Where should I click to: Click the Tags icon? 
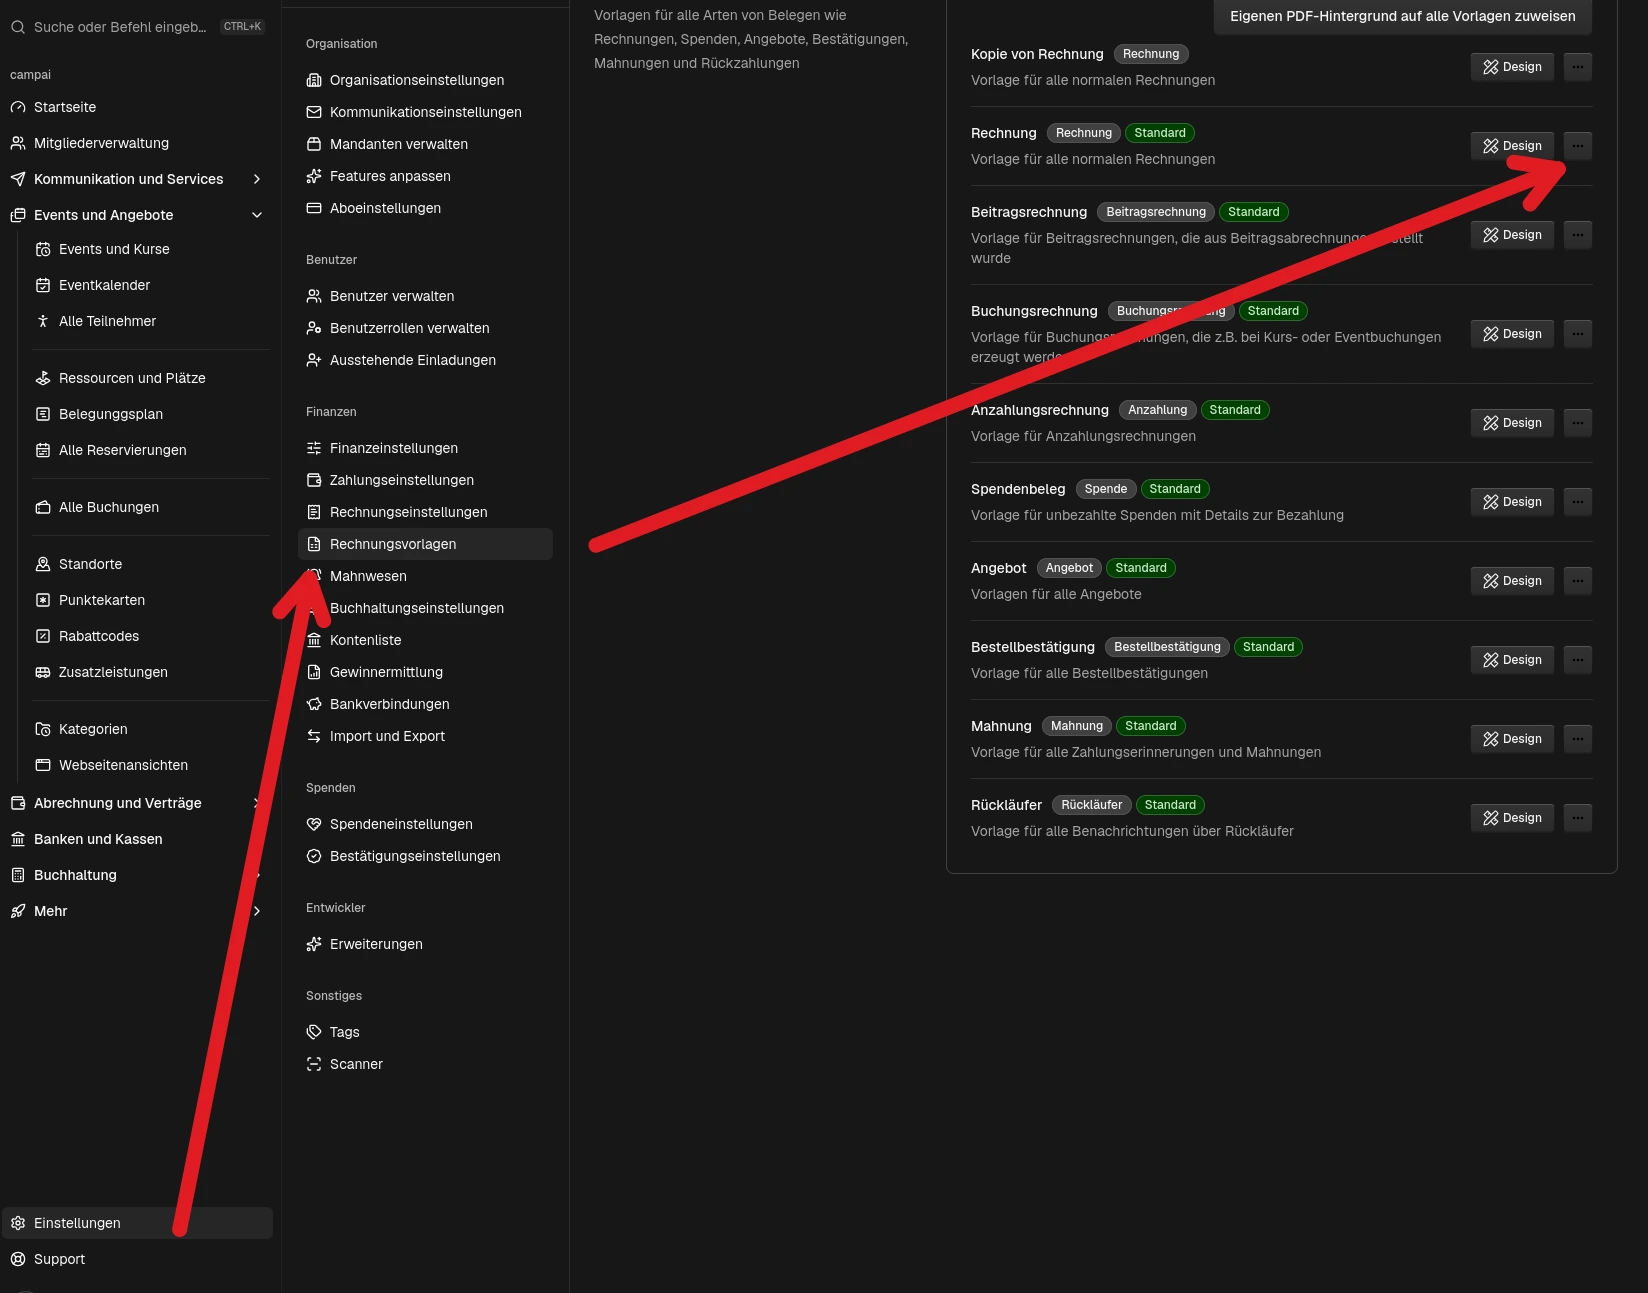tap(314, 1032)
